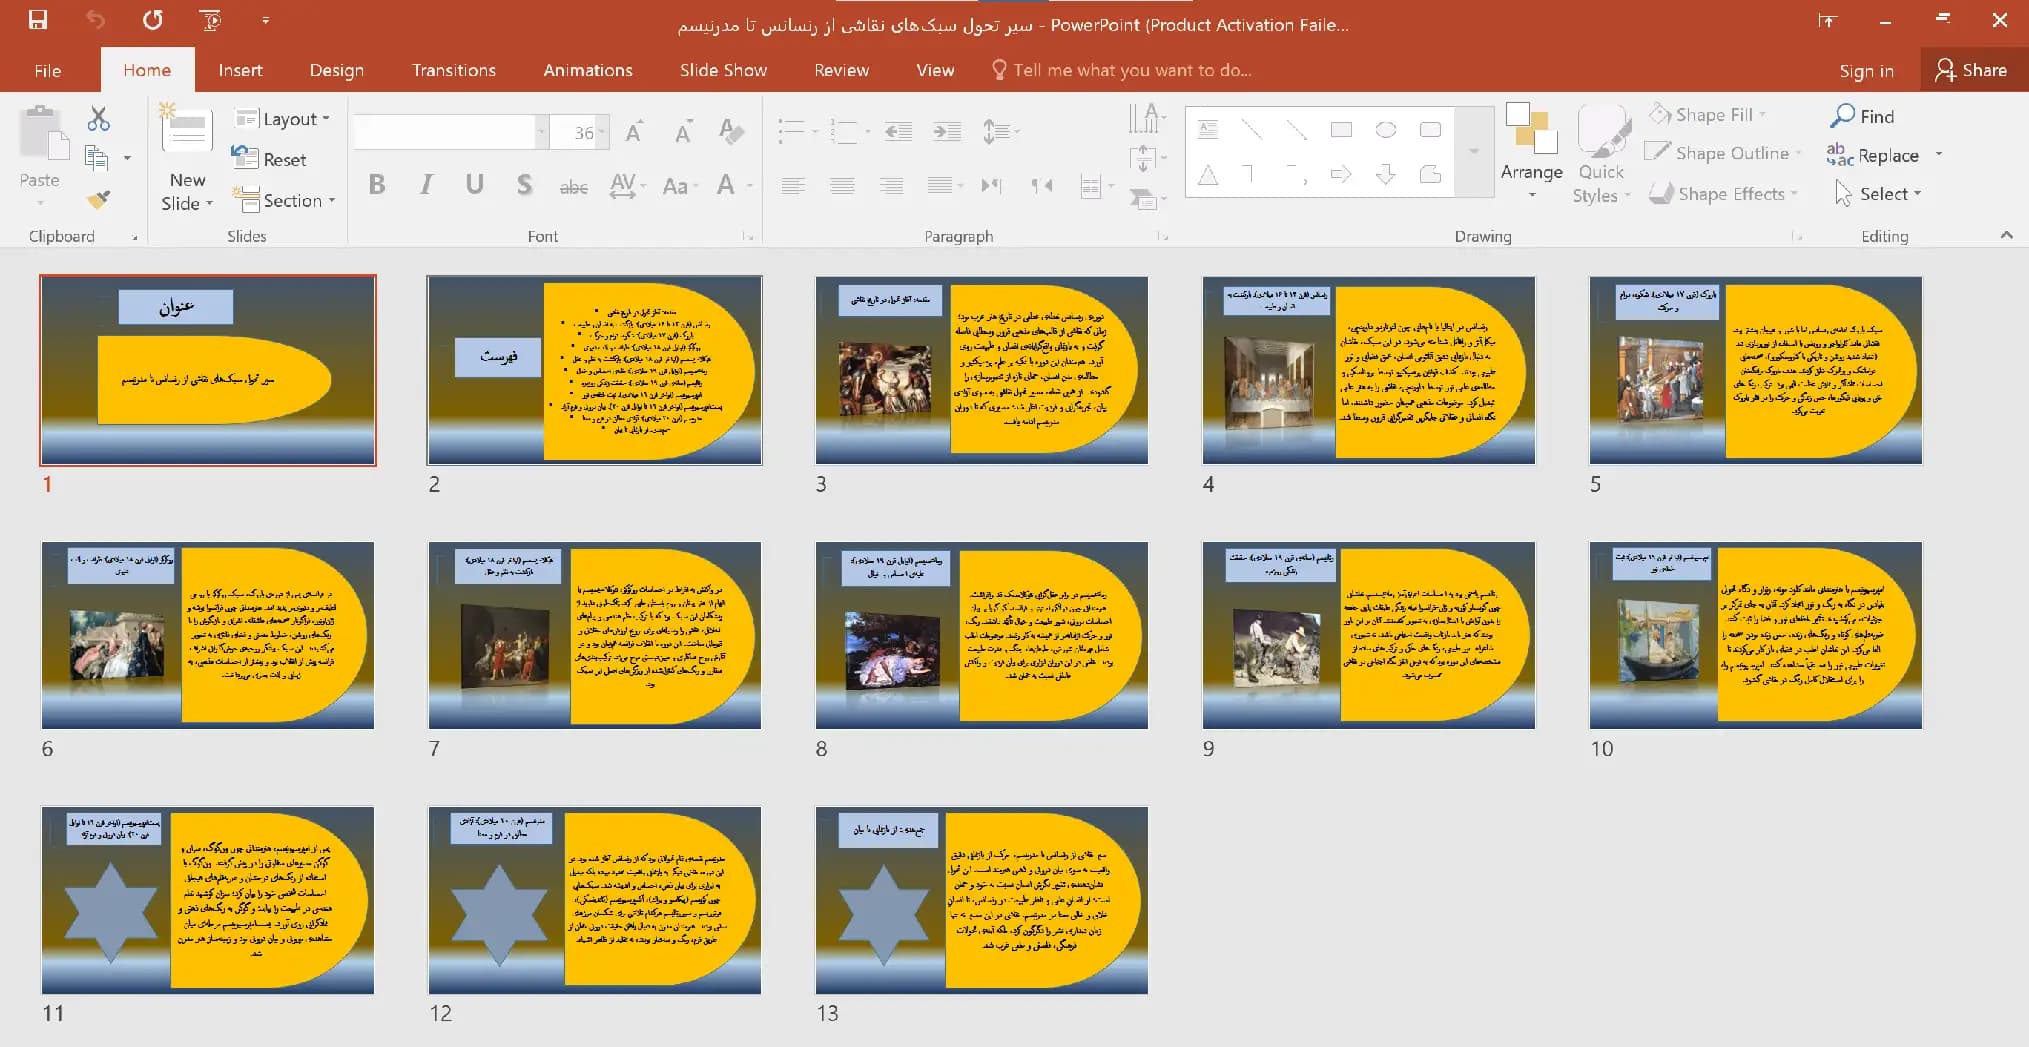Screen dimensions: 2029x1047
Task: Open the Shape Fill dropdown
Action: pyautogui.click(x=1708, y=115)
